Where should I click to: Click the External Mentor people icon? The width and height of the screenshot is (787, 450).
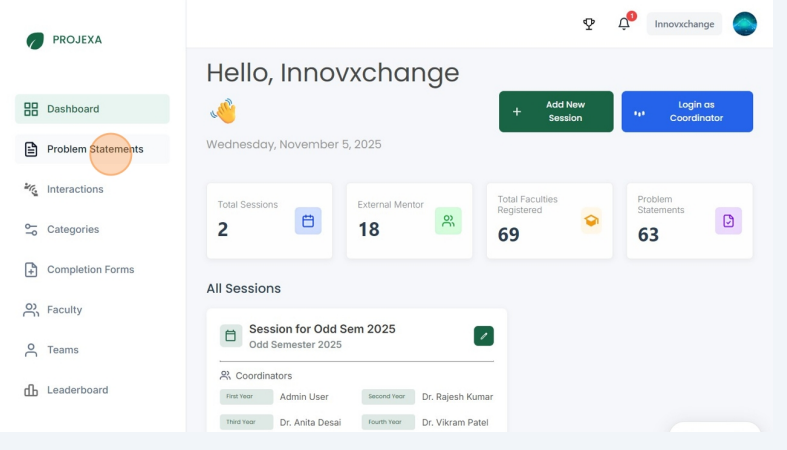point(448,221)
